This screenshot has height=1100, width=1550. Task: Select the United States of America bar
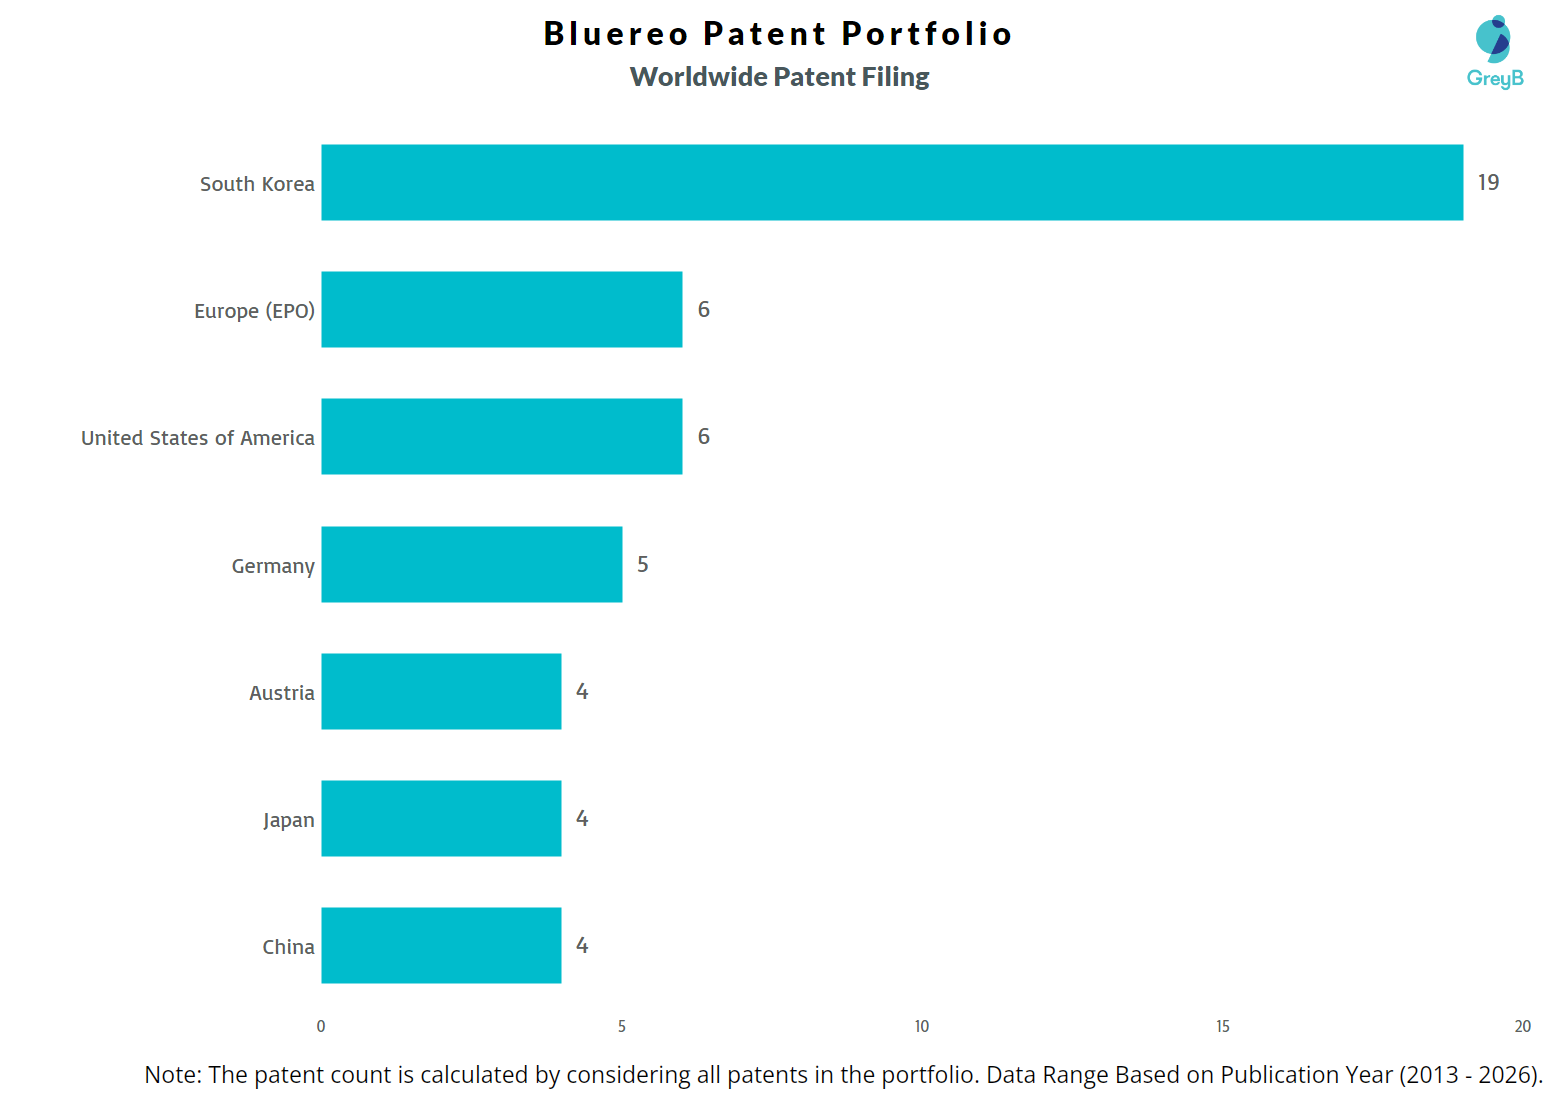(501, 436)
